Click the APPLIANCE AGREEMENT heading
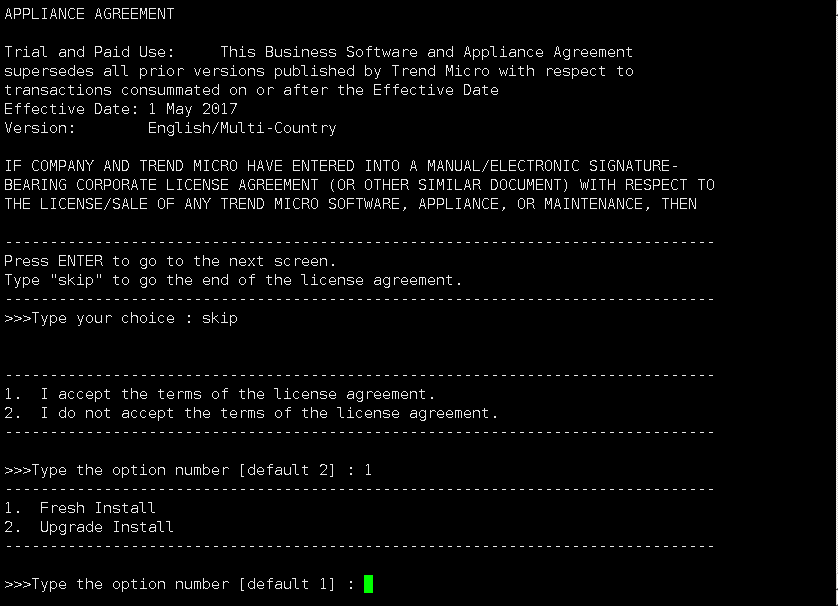 (89, 14)
